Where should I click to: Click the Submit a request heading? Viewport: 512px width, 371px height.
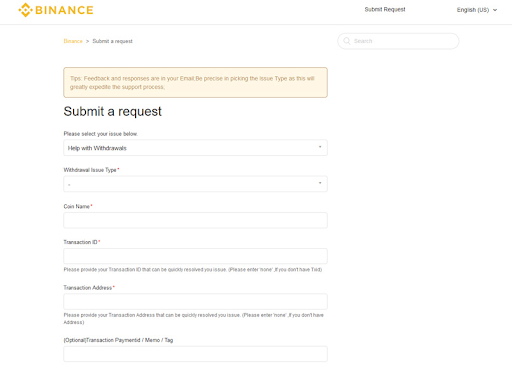coord(112,111)
